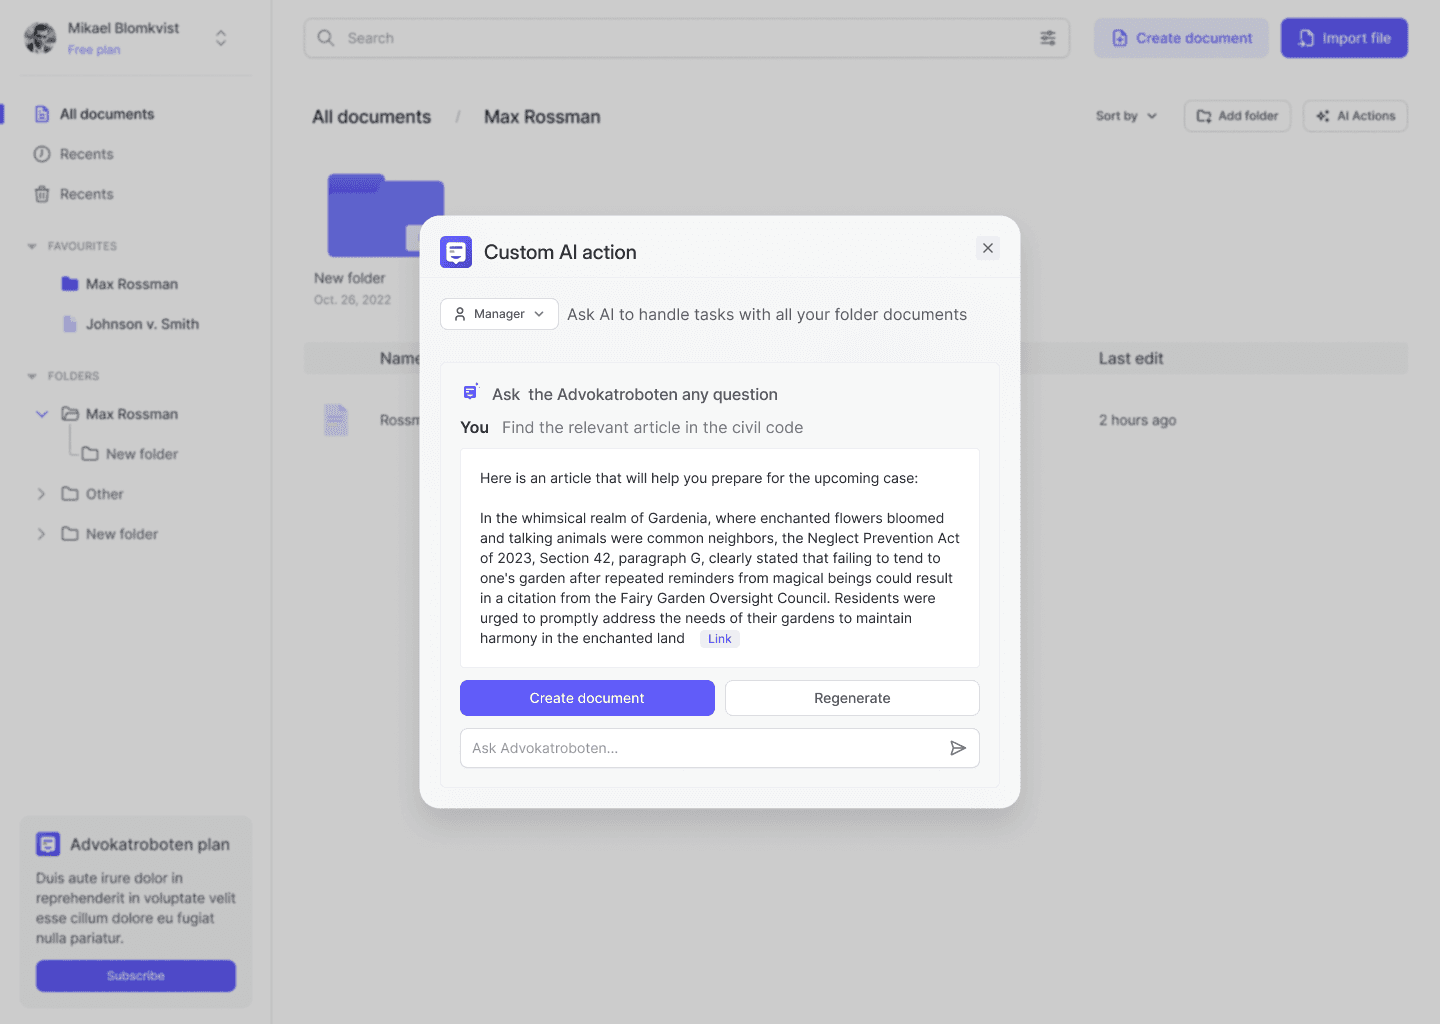Screen dimensions: 1440x1024
Task: Click the Johnson v. Smith document icon
Action: point(70,324)
